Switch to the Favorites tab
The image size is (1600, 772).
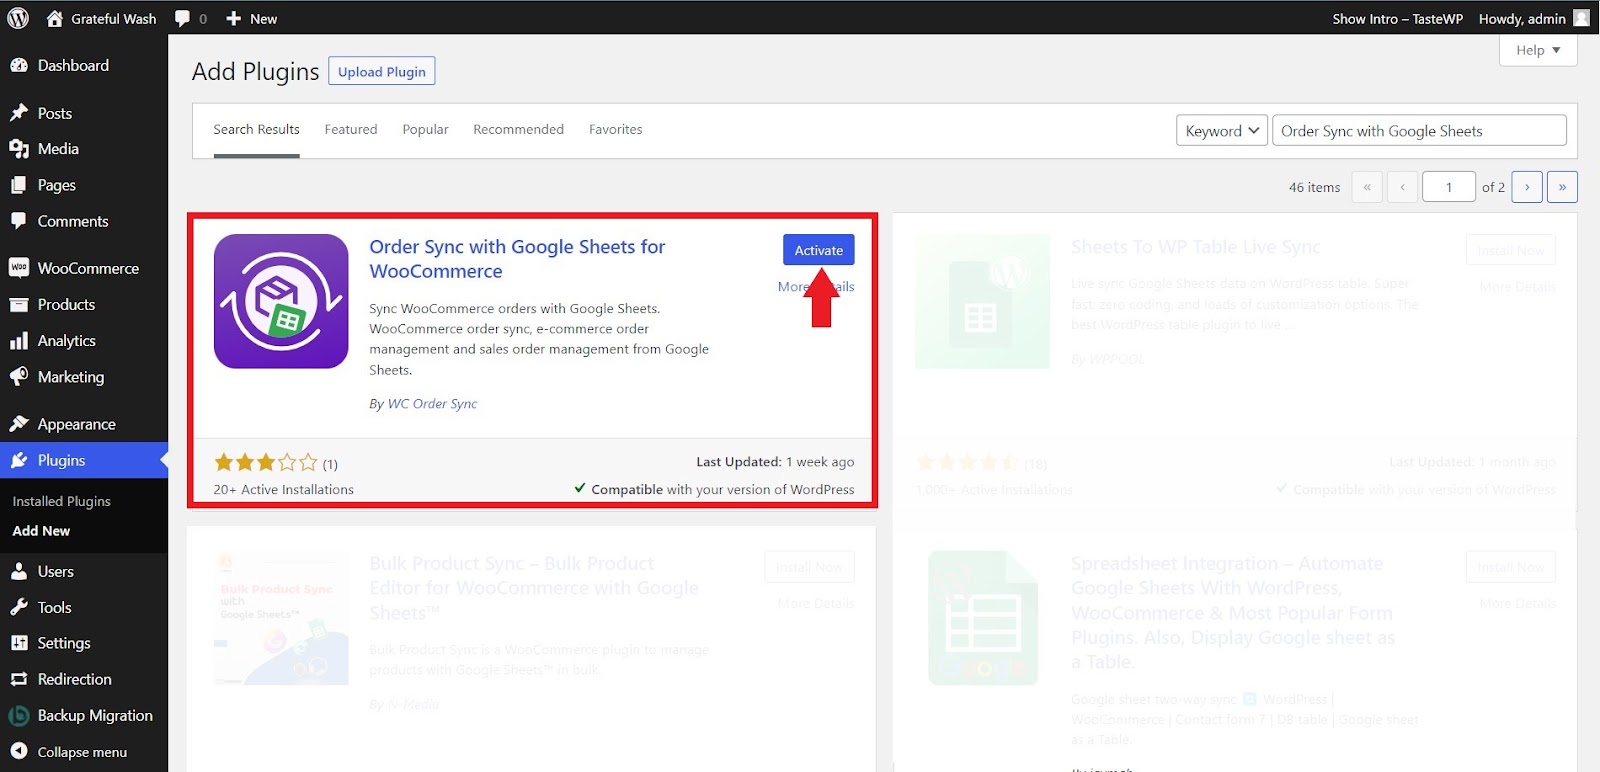click(615, 130)
